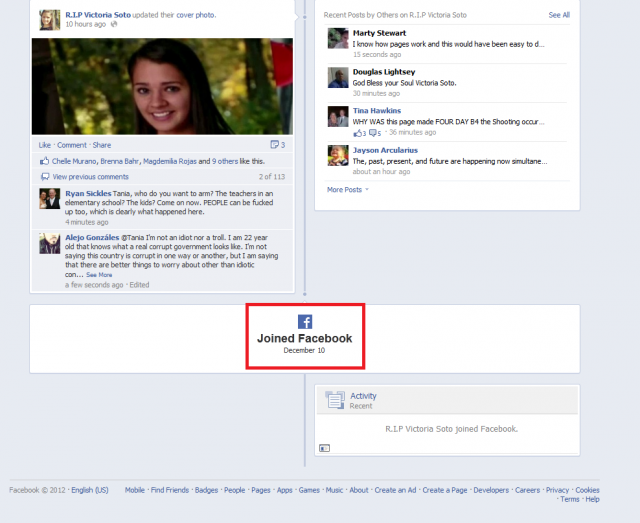
Task: Show the '9 others' who like this
Action: click(x=225, y=161)
